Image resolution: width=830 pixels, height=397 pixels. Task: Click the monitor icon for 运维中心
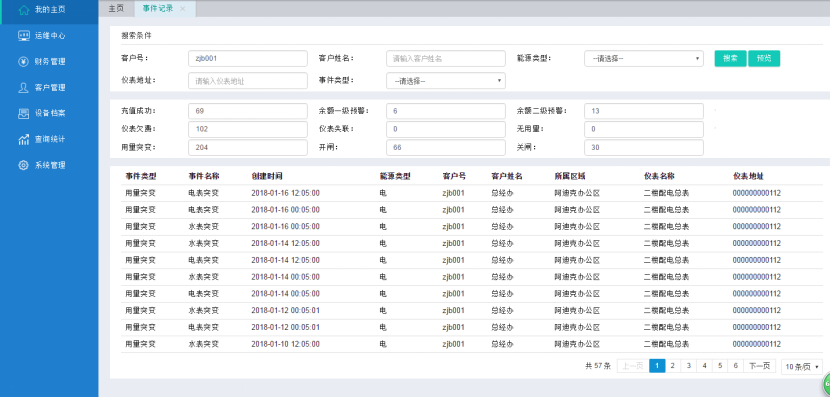click(x=23, y=35)
